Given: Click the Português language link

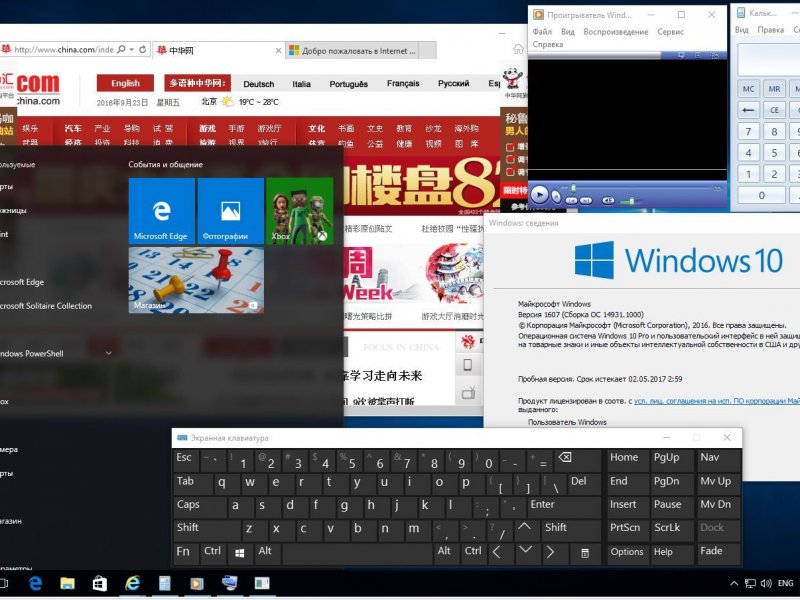Looking at the screenshot, I should [x=348, y=84].
